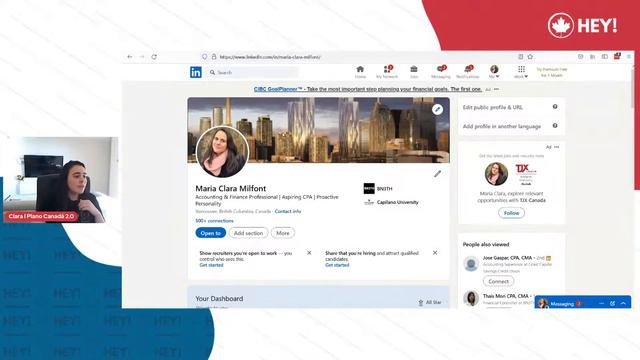Open the Home tab in LinkedIn nav
This screenshot has width=640, height=360.
[360, 72]
